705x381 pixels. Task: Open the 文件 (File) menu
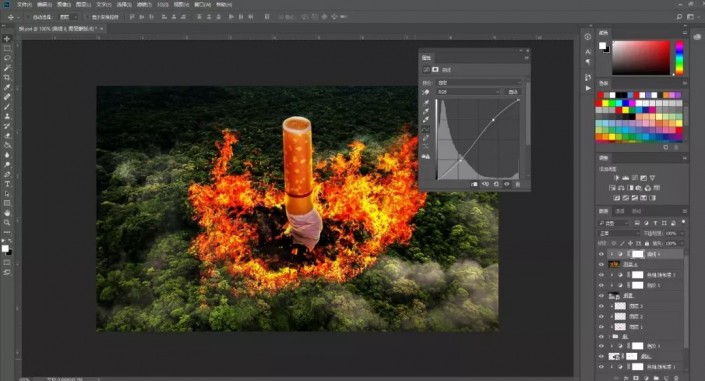point(24,4)
